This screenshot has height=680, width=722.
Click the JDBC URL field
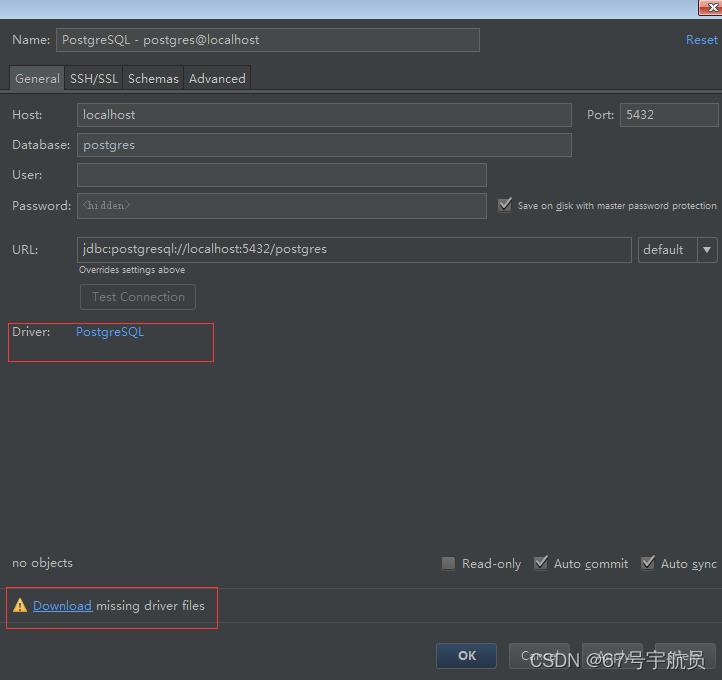(x=354, y=250)
